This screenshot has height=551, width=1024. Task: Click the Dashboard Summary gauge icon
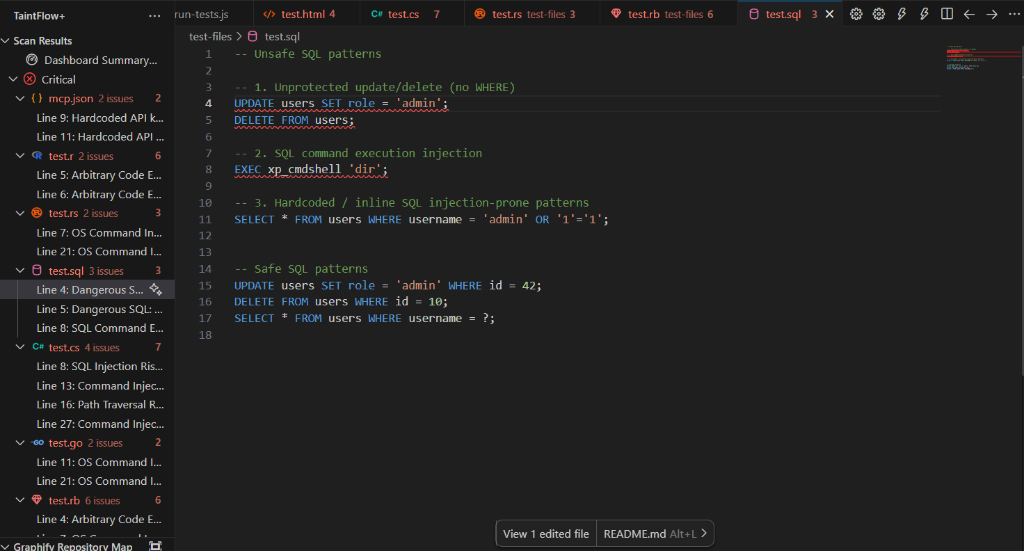31,59
